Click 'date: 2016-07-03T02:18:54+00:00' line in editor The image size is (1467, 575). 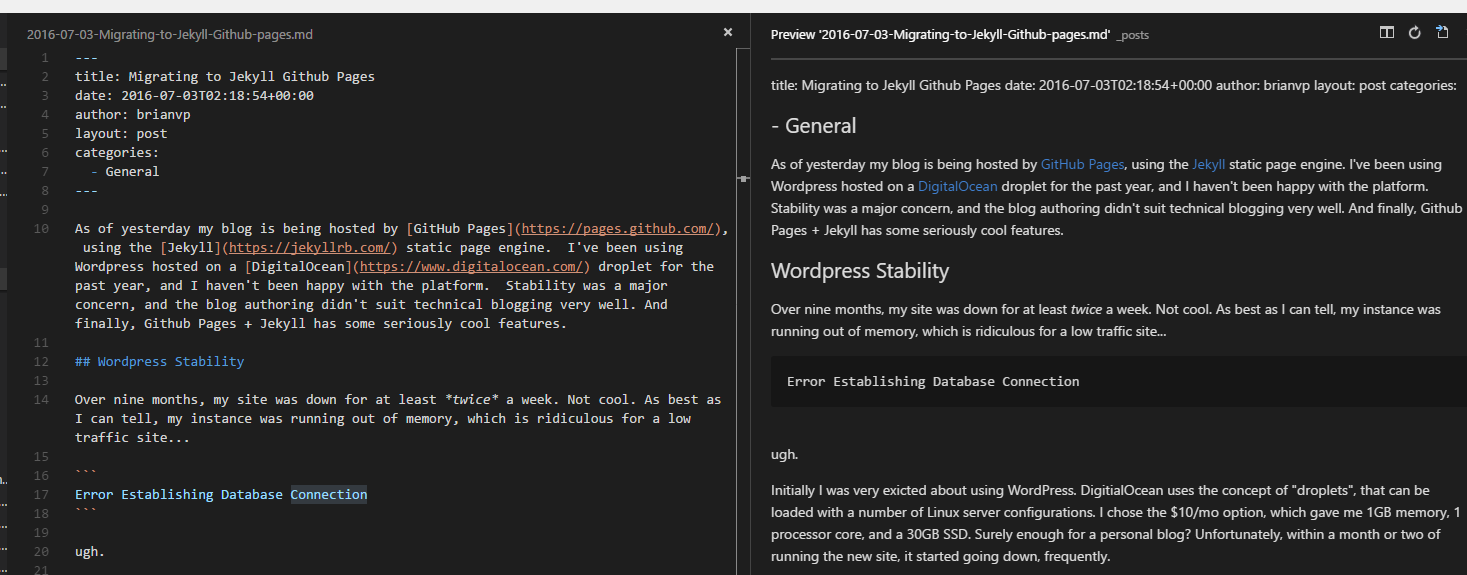(194, 95)
